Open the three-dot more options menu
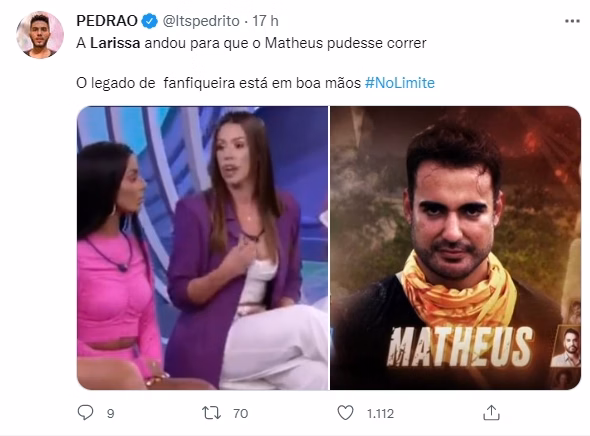The image size is (590, 436). [x=572, y=21]
